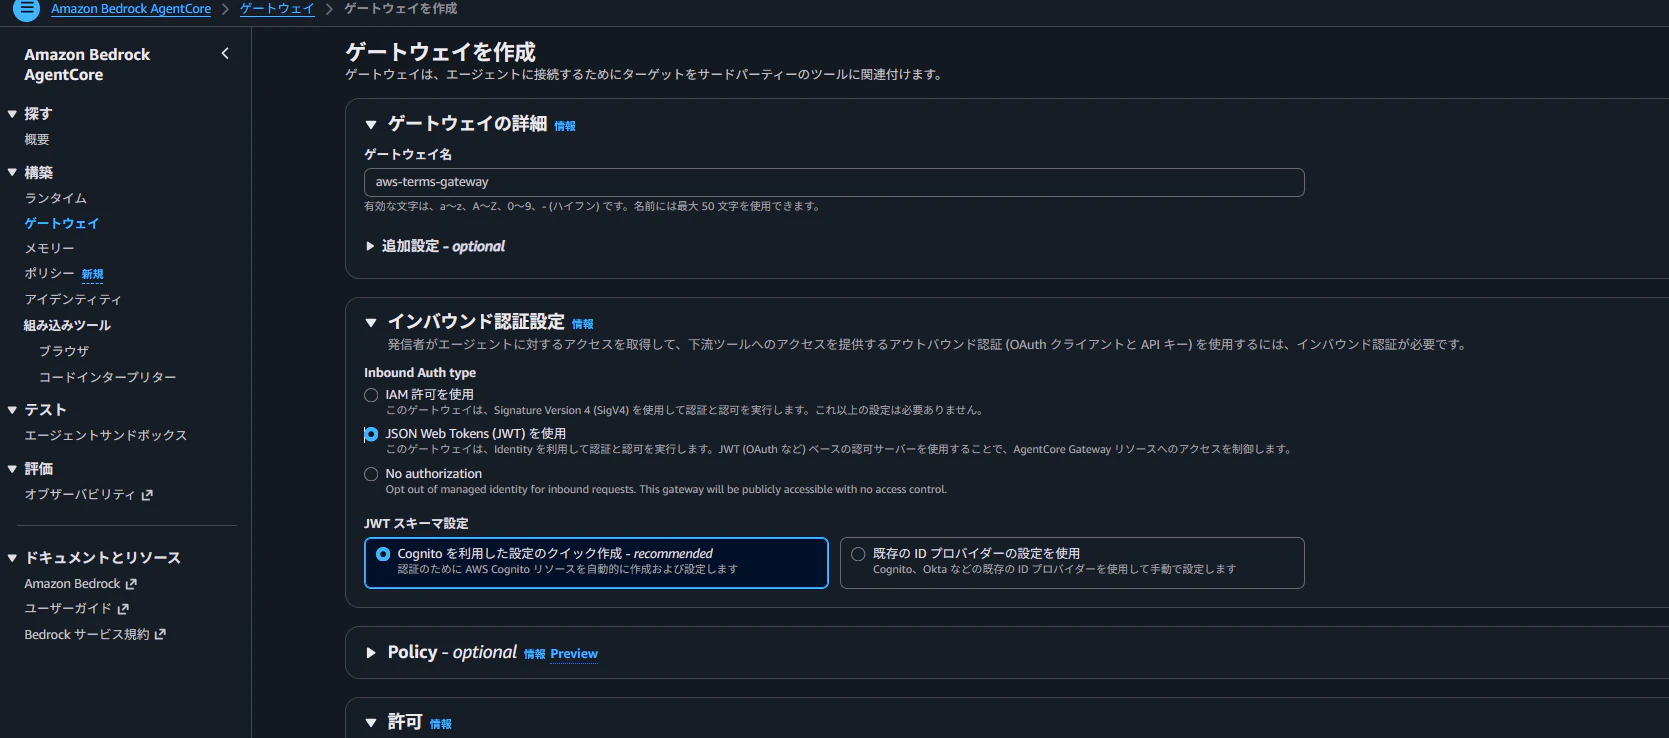Click ゲートウェイ breadcrumb link

(277, 9)
